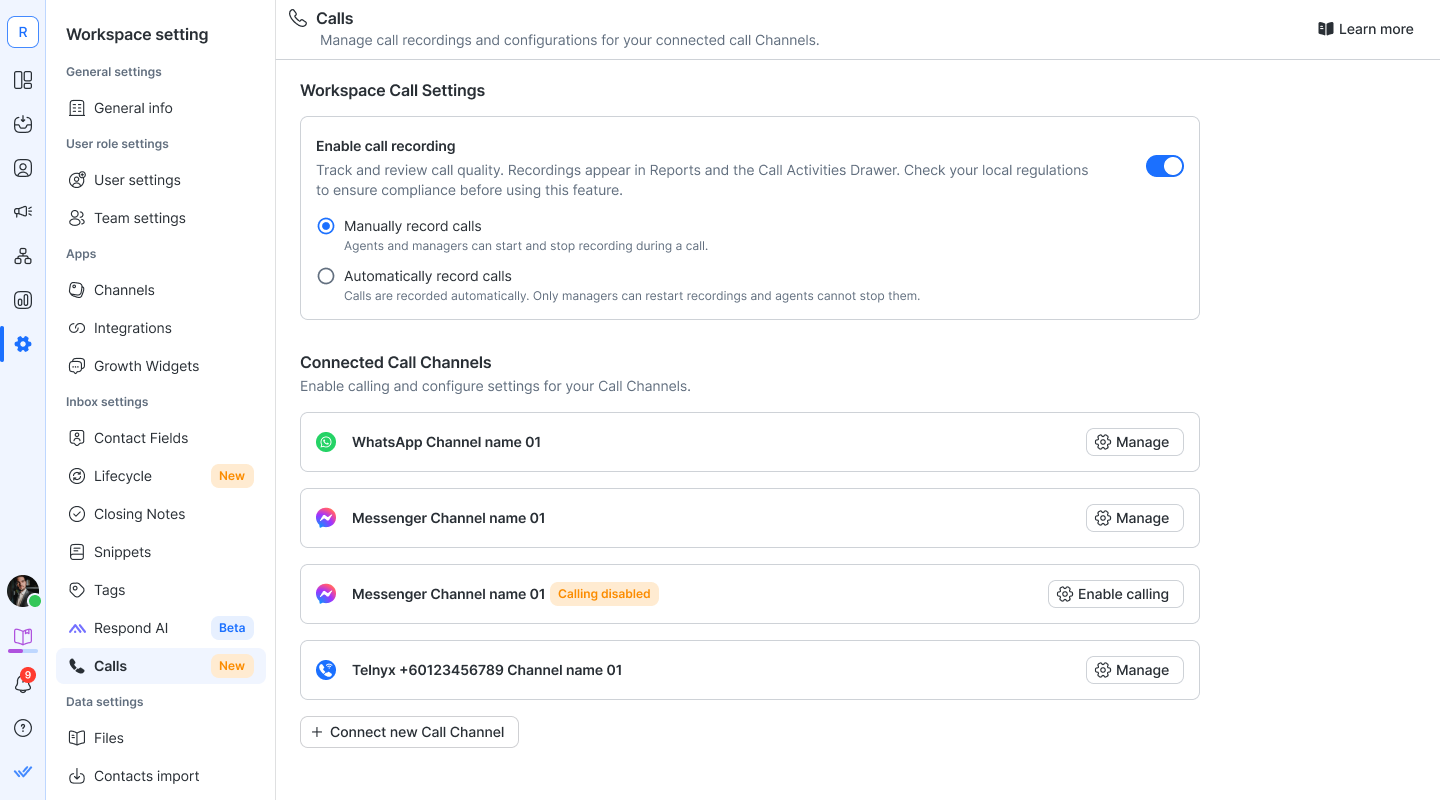Click the user profile avatar photo
This screenshot has height=800, width=1440.
[23, 591]
